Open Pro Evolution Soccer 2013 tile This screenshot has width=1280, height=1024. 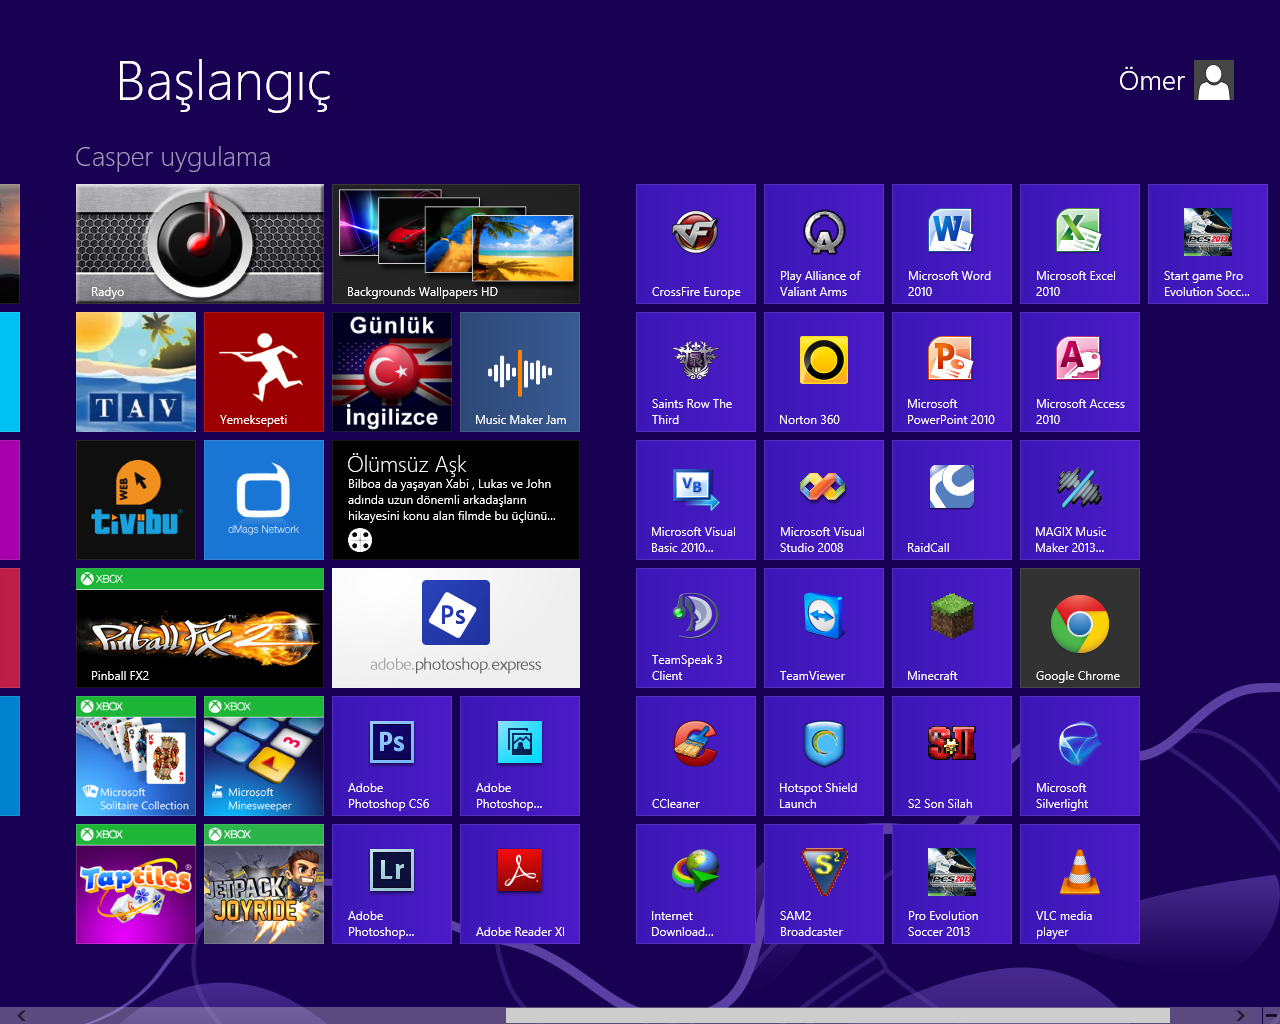pyautogui.click(x=952, y=884)
